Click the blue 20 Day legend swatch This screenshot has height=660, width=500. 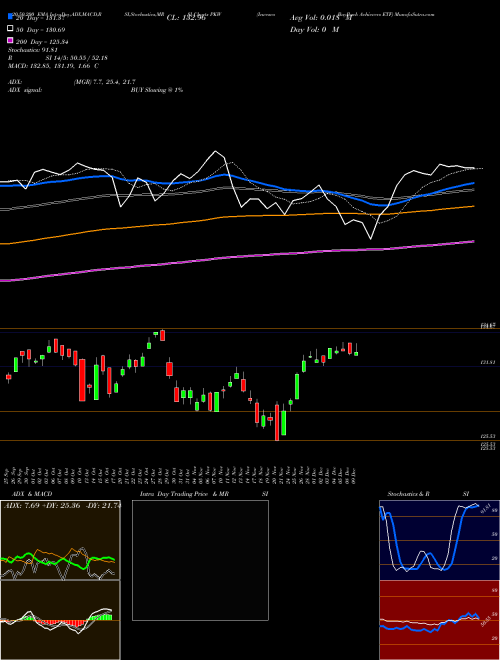pos(10,17)
